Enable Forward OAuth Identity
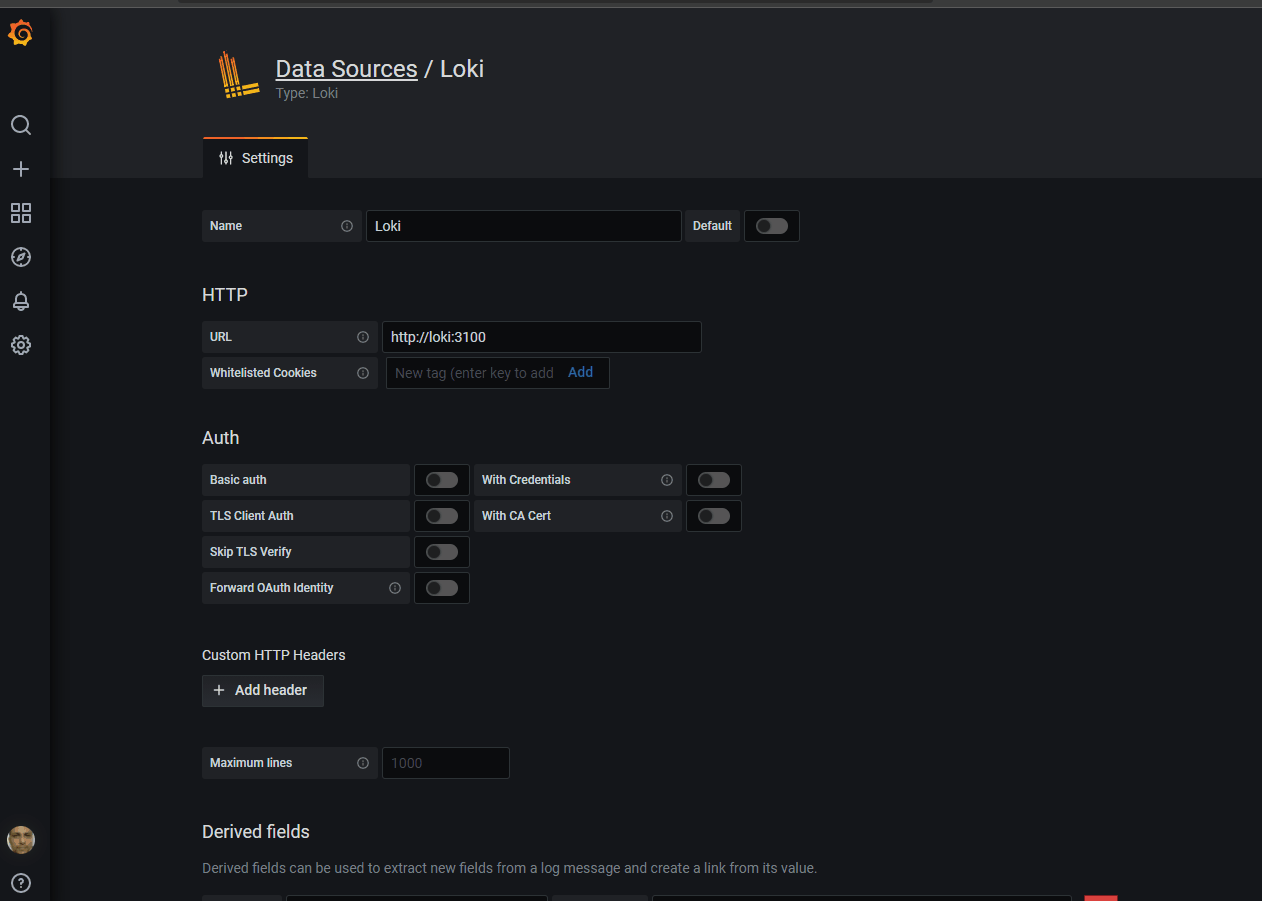Screen dimensions: 1262x901 [x=442, y=588]
